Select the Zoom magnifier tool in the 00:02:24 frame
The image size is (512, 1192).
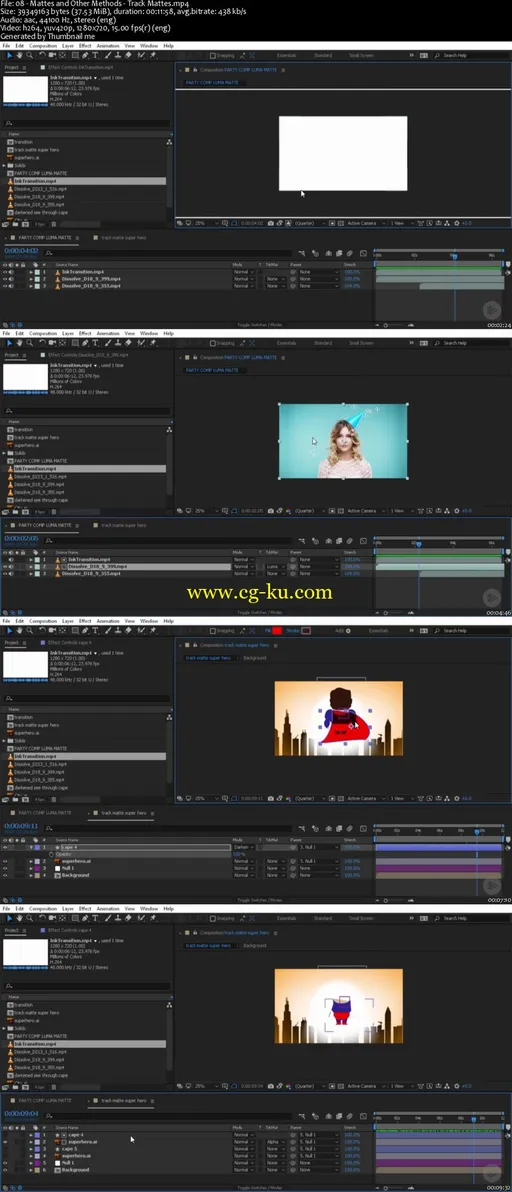click(29, 55)
